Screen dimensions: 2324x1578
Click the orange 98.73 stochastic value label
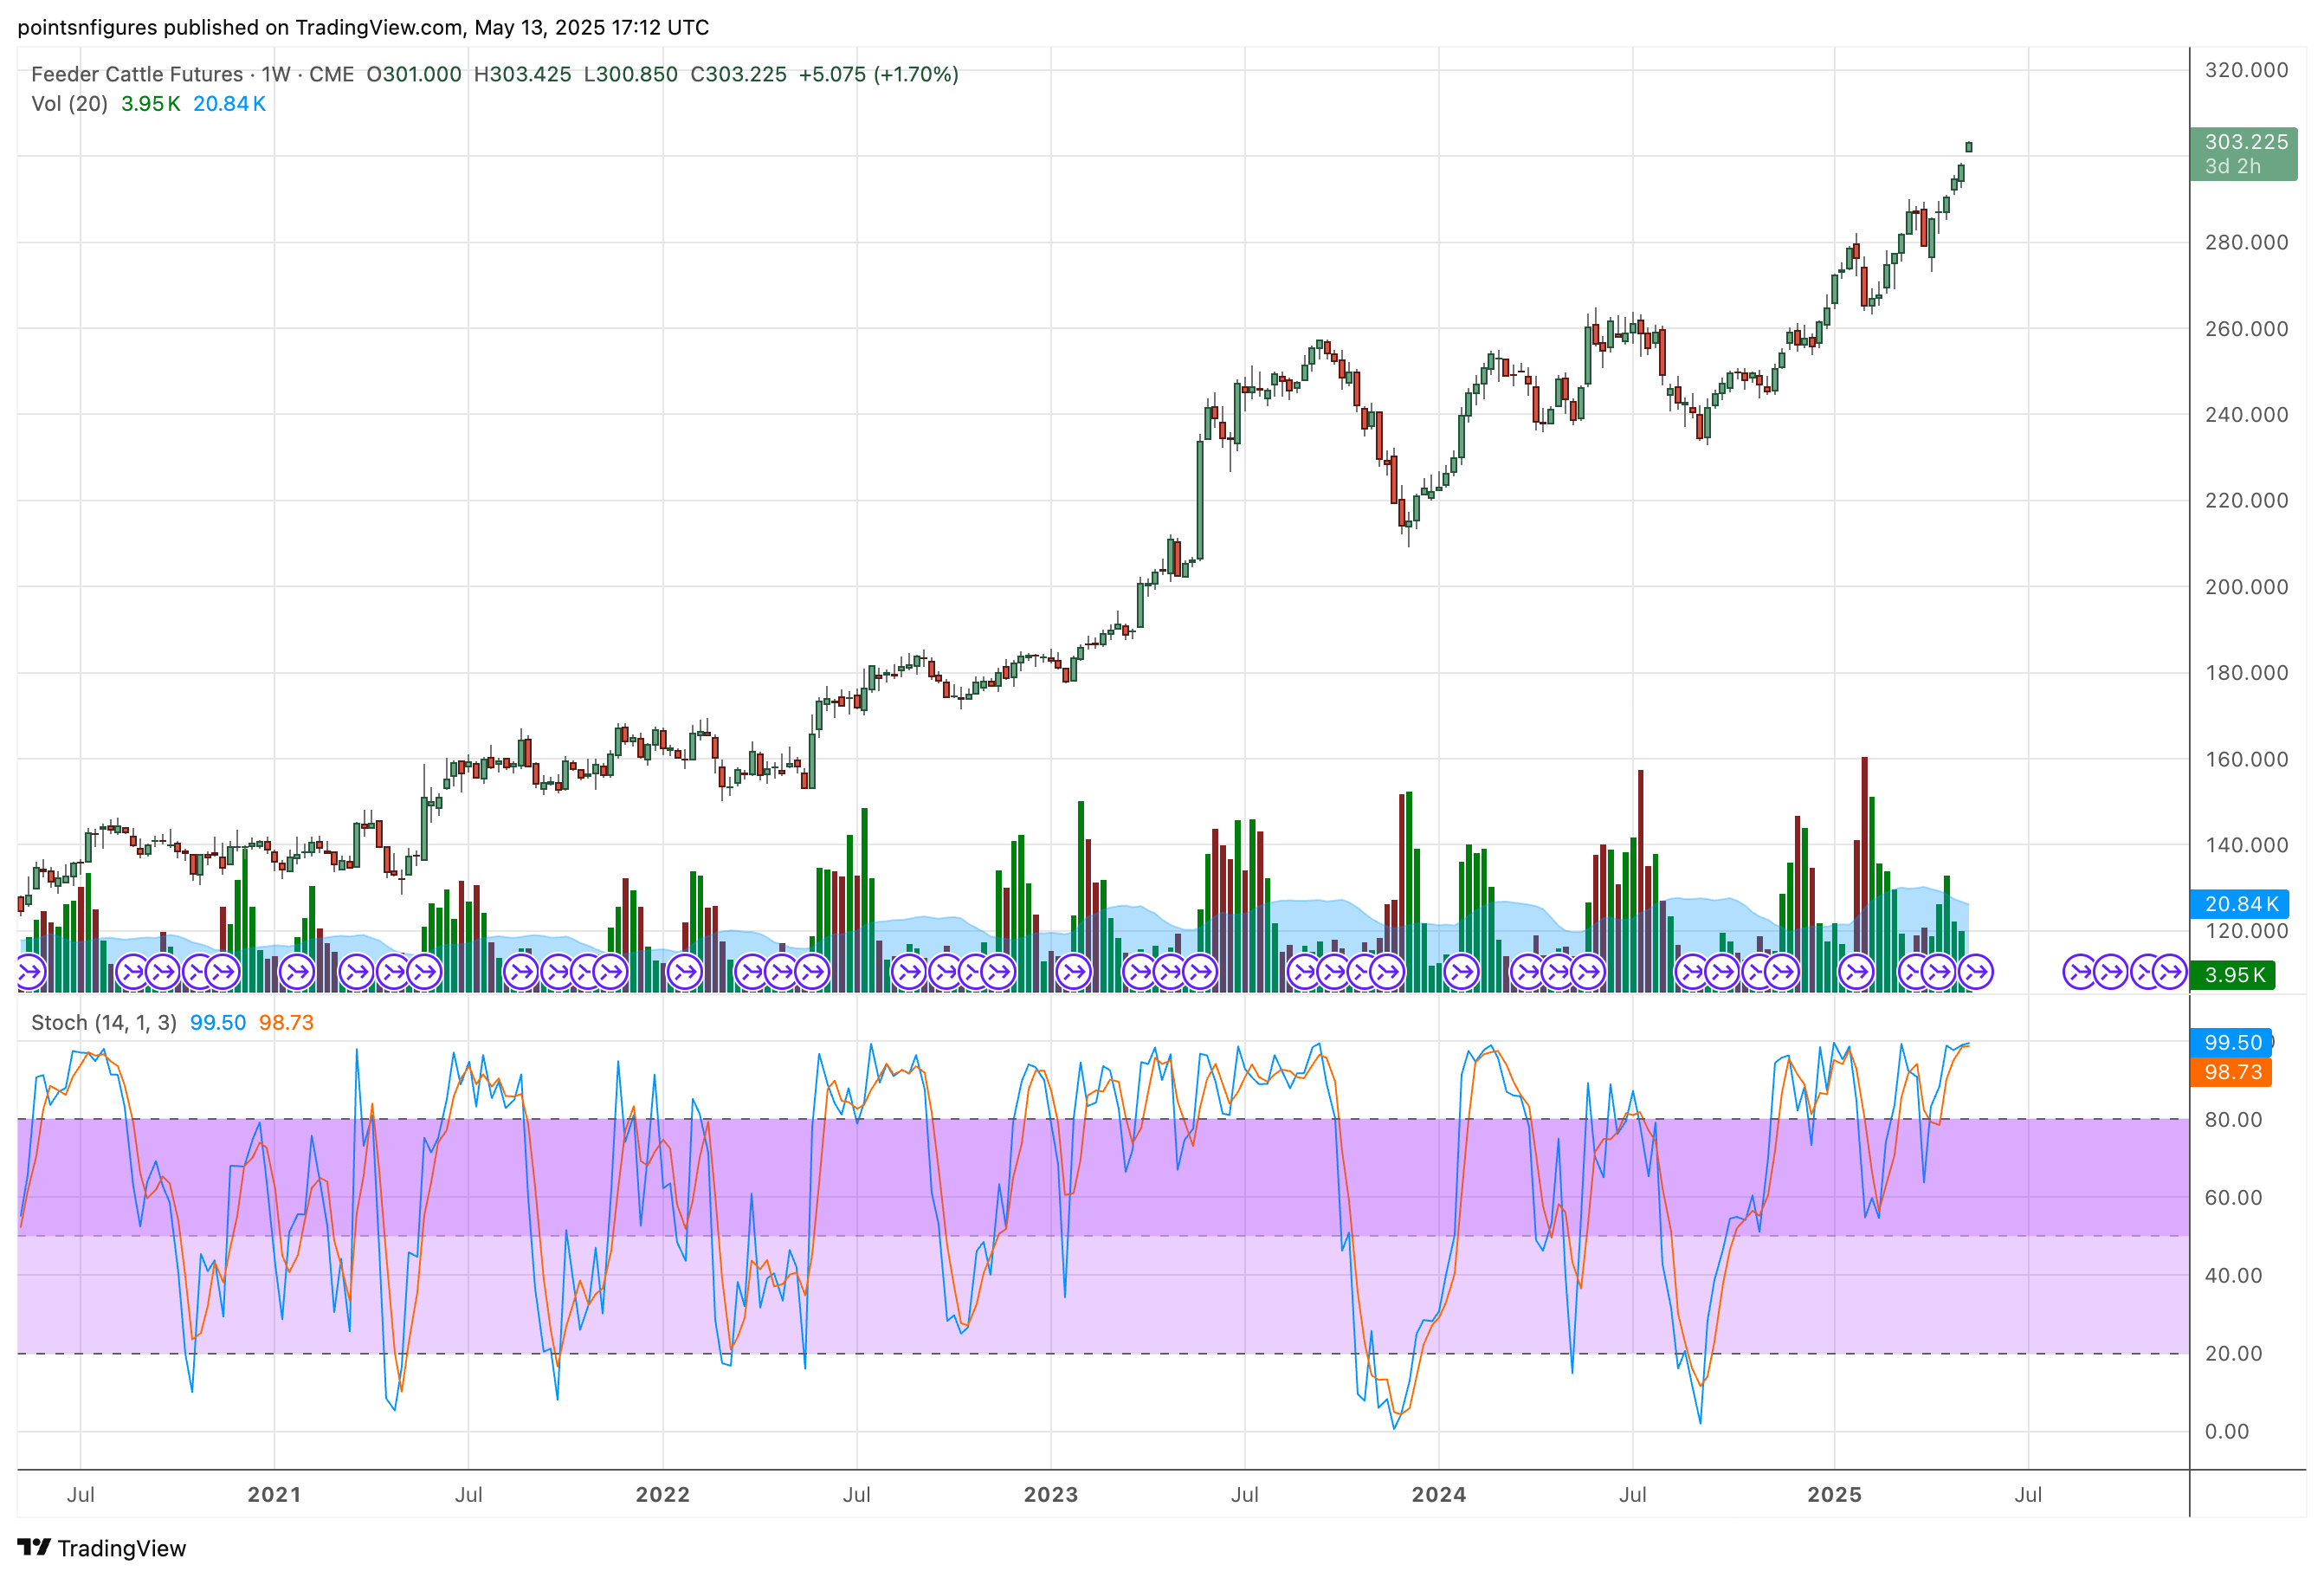(2232, 1072)
